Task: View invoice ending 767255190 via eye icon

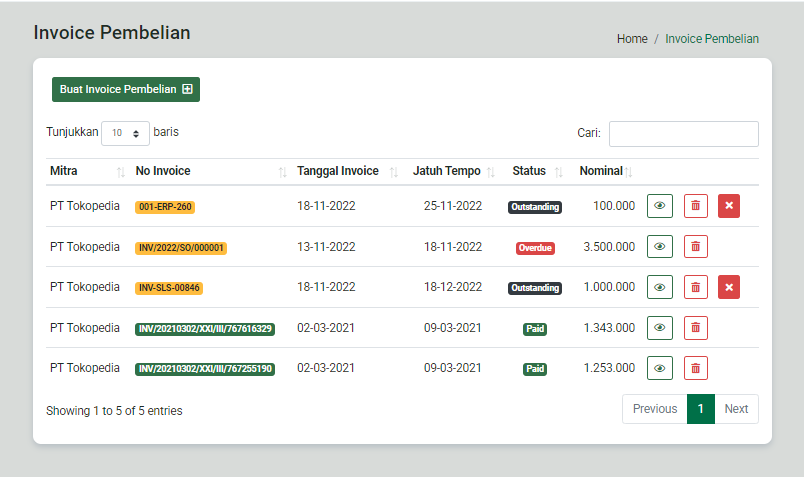Action: 659,368
